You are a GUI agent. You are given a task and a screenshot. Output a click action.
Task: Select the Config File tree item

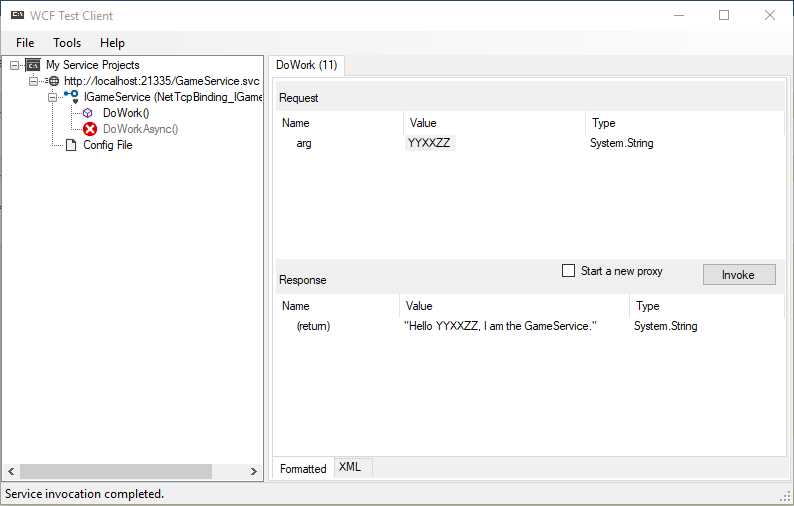click(107, 145)
